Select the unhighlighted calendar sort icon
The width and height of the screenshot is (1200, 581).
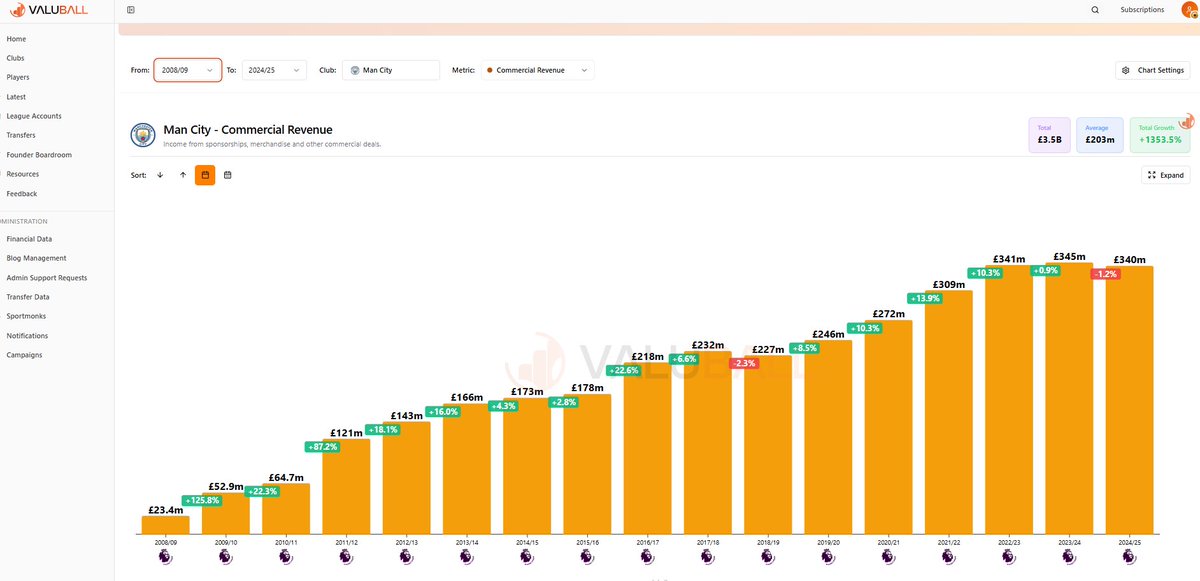(x=228, y=175)
